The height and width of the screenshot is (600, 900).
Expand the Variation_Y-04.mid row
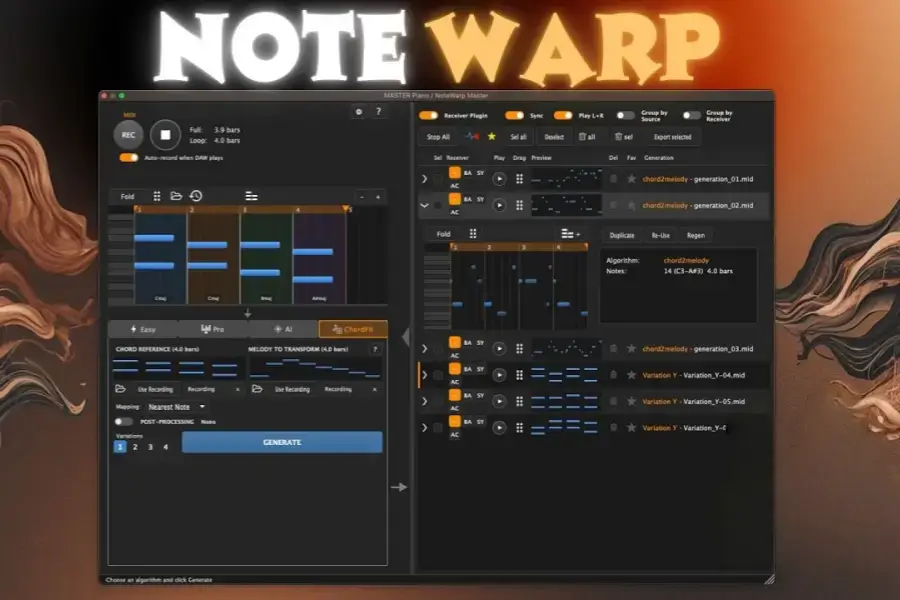425,376
